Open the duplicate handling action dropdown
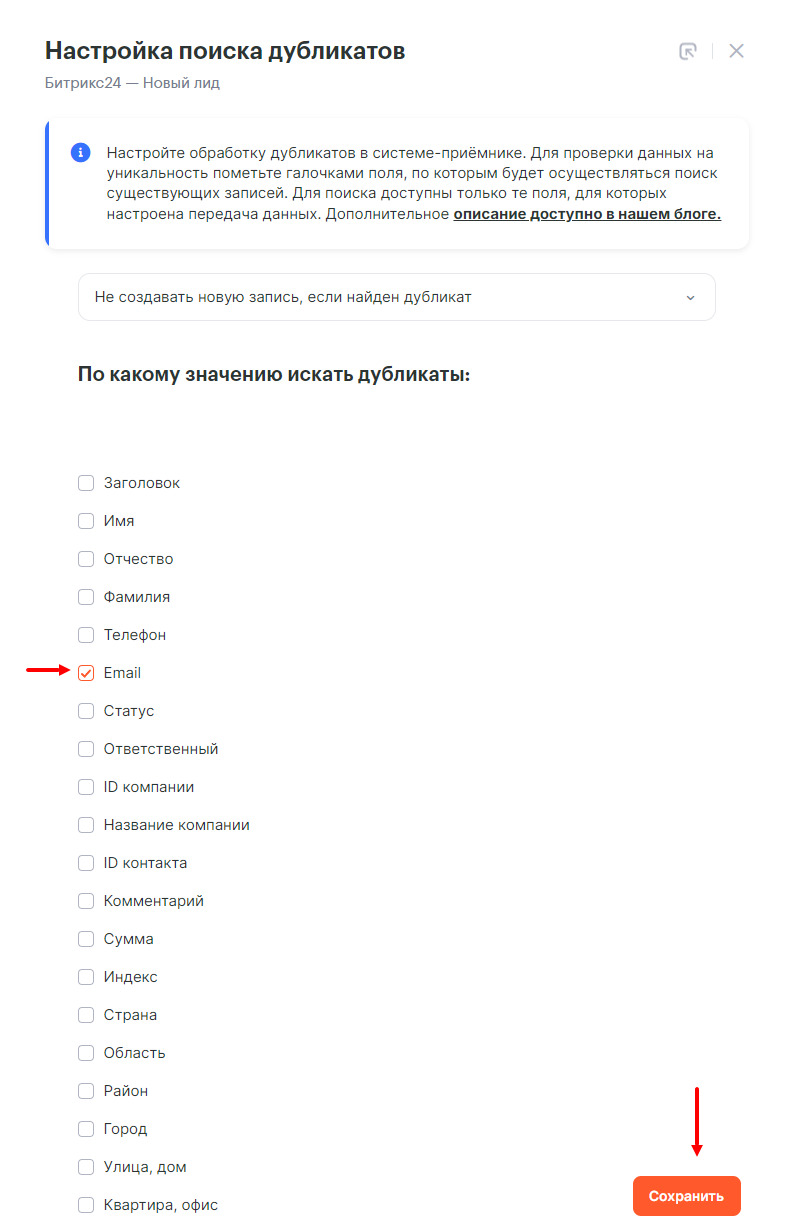This screenshot has height=1226, width=791. pos(396,297)
